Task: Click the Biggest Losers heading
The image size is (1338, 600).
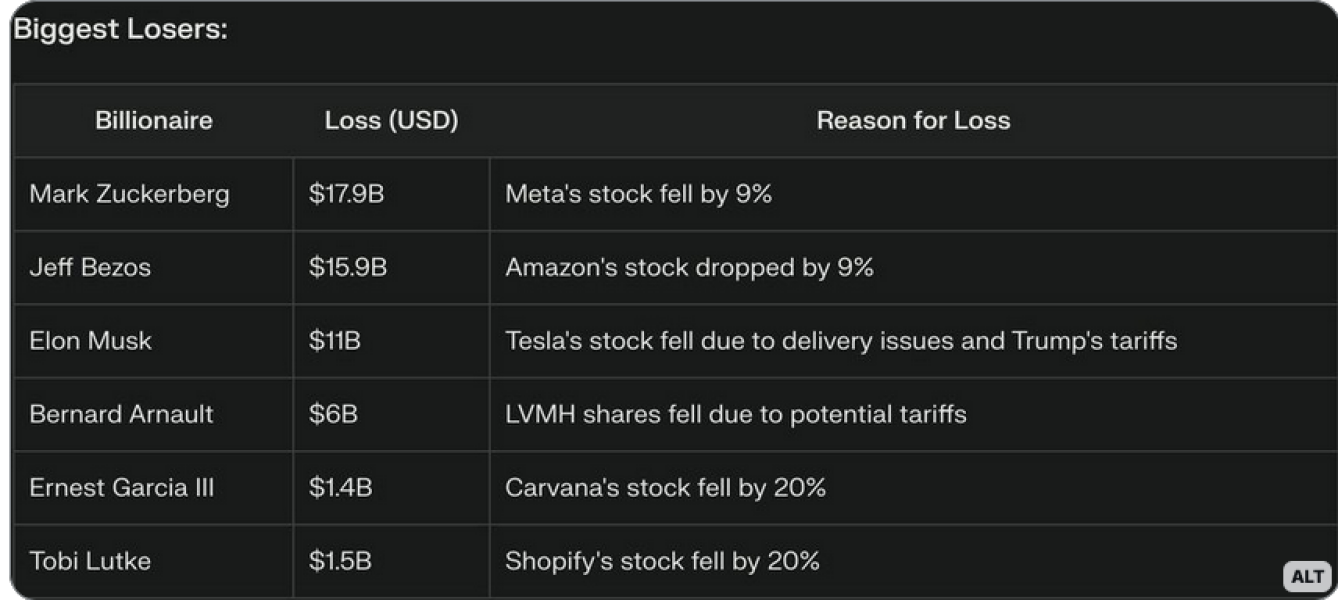Action: tap(120, 30)
